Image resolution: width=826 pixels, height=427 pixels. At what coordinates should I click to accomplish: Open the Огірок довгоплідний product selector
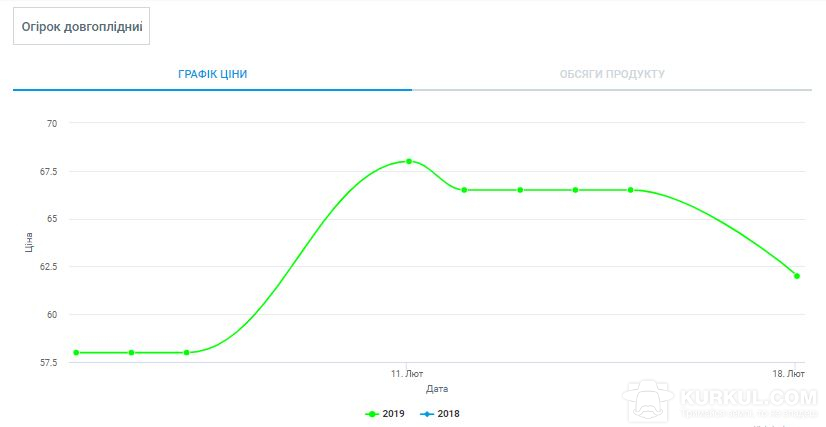pyautogui.click(x=81, y=26)
